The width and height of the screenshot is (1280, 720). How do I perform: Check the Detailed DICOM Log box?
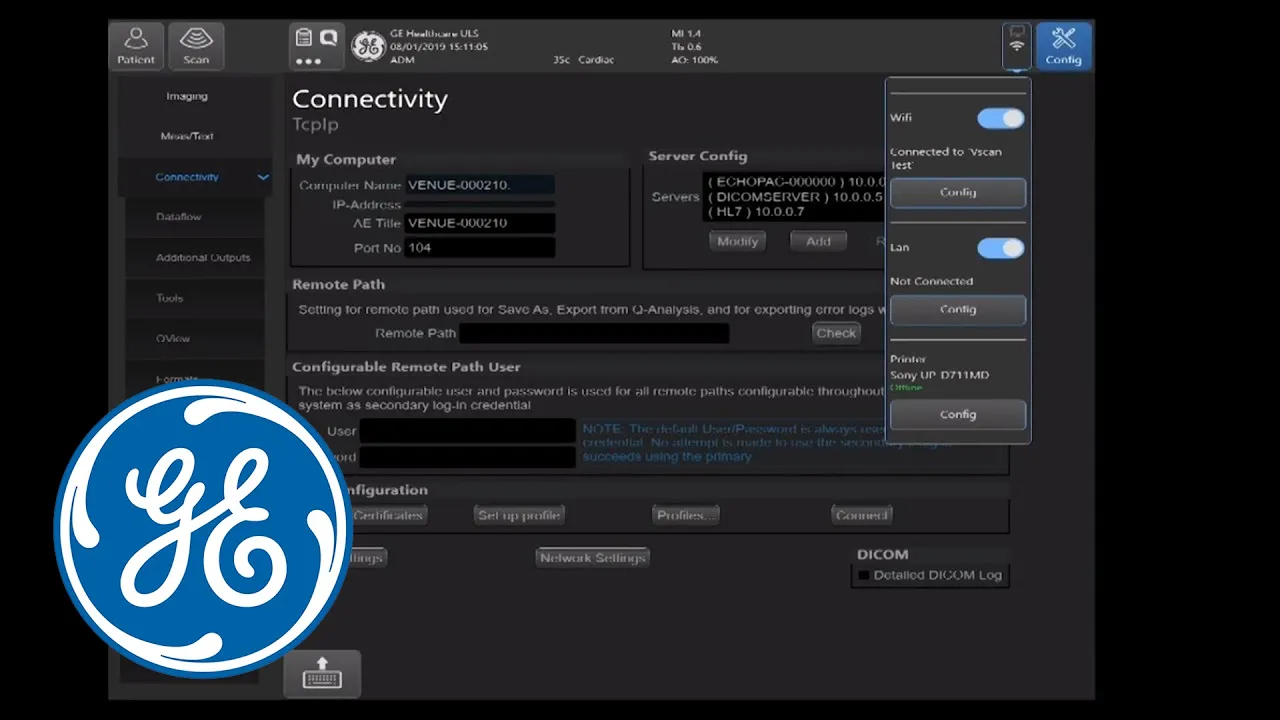coord(864,575)
